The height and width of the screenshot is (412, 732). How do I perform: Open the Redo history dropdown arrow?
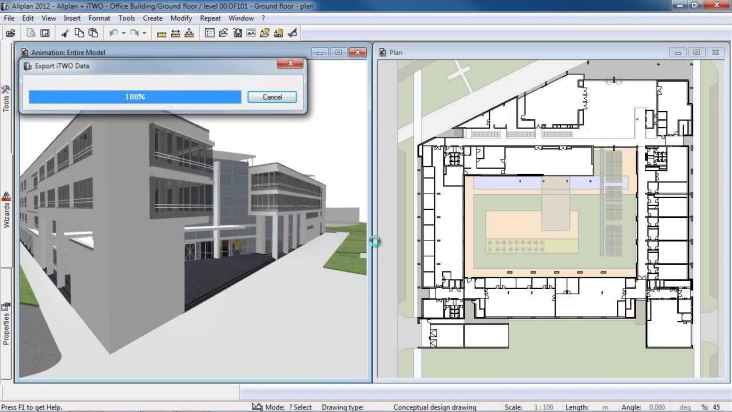144,33
